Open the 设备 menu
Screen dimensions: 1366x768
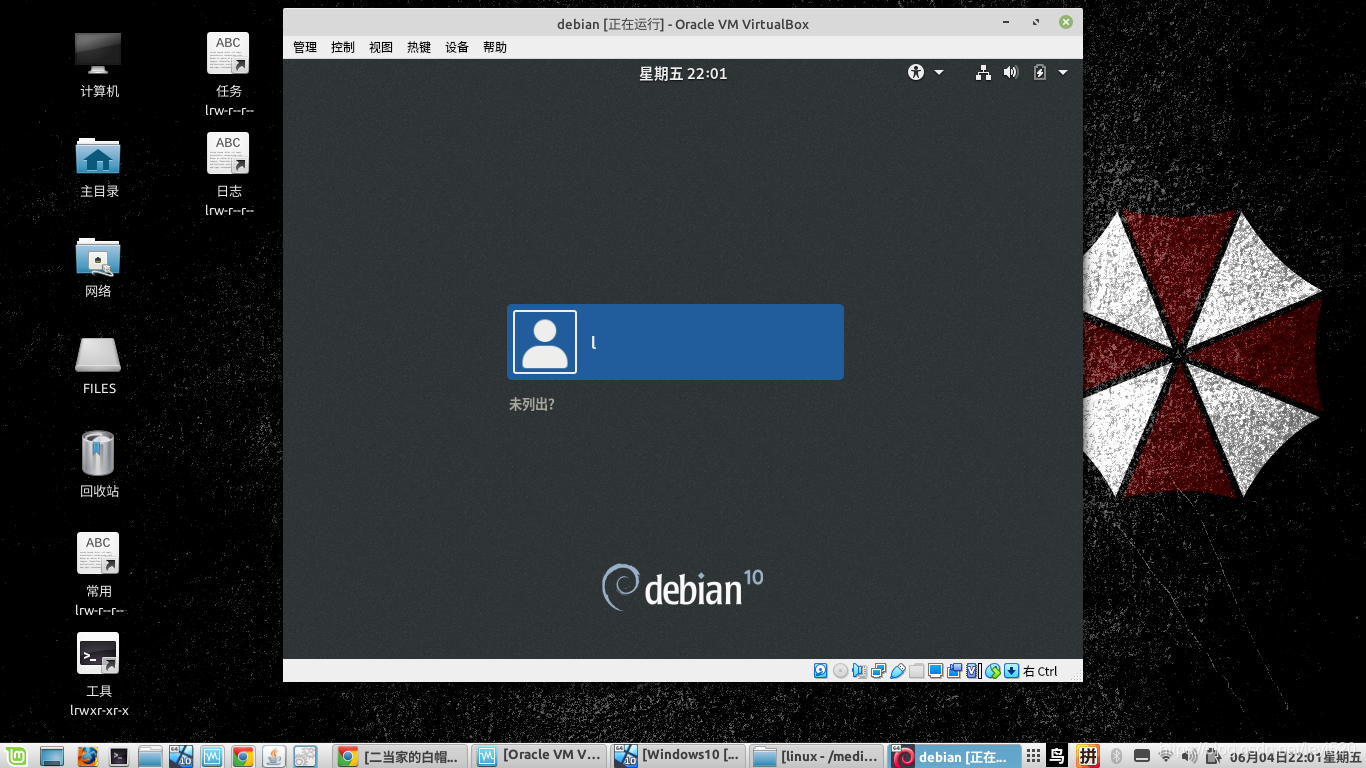tap(457, 47)
